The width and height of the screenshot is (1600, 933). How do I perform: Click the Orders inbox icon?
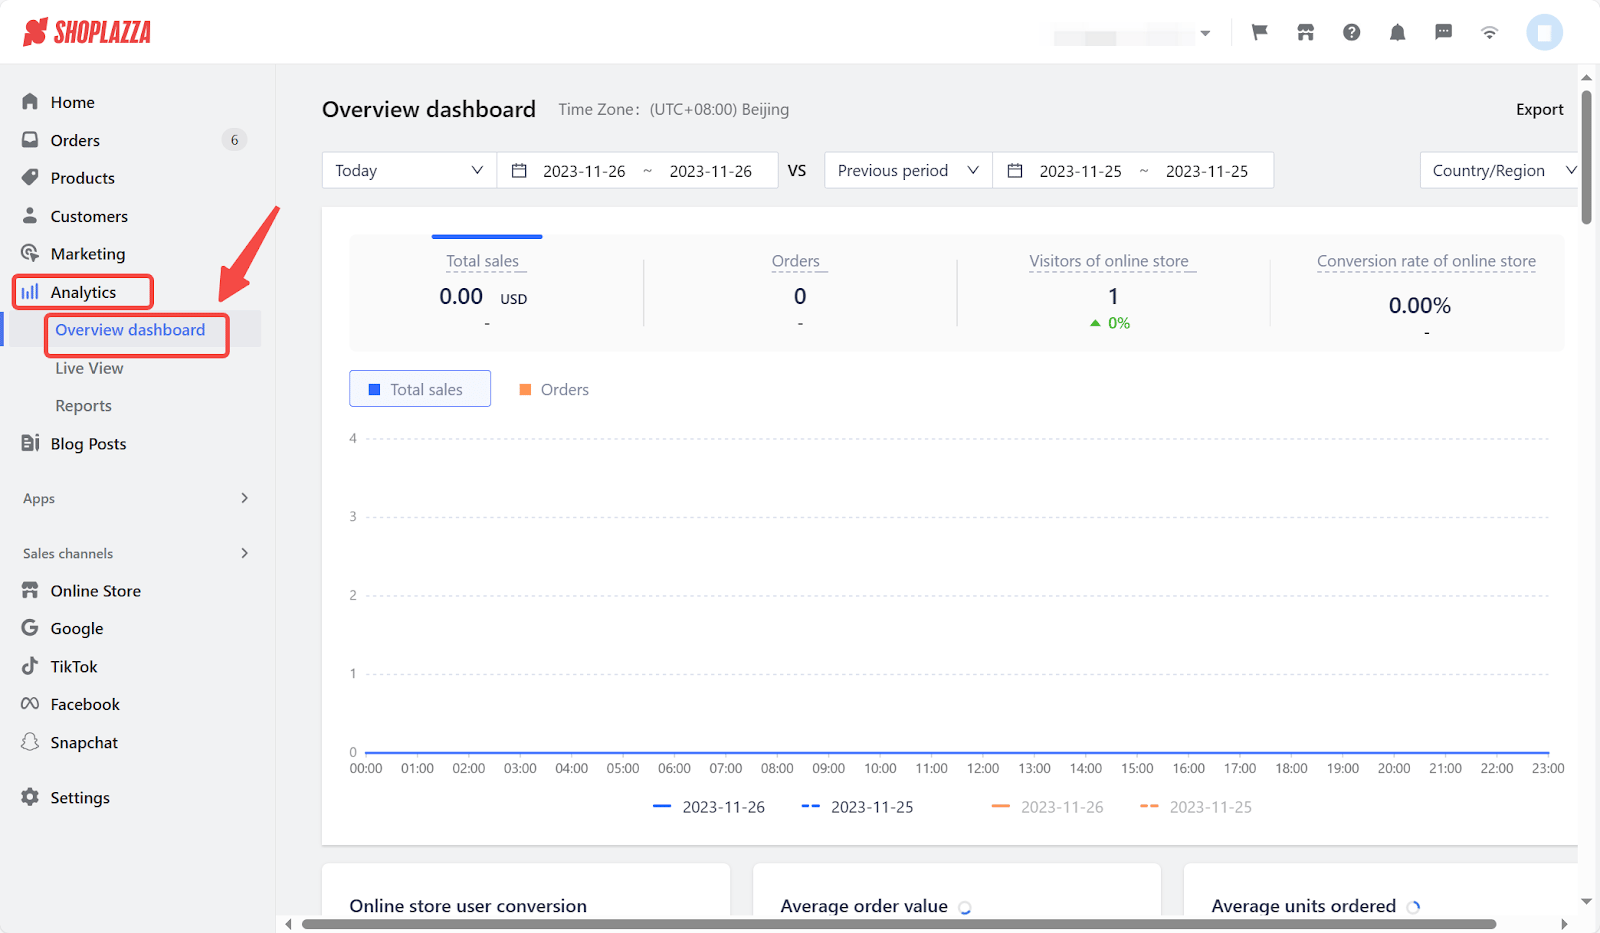[30, 140]
